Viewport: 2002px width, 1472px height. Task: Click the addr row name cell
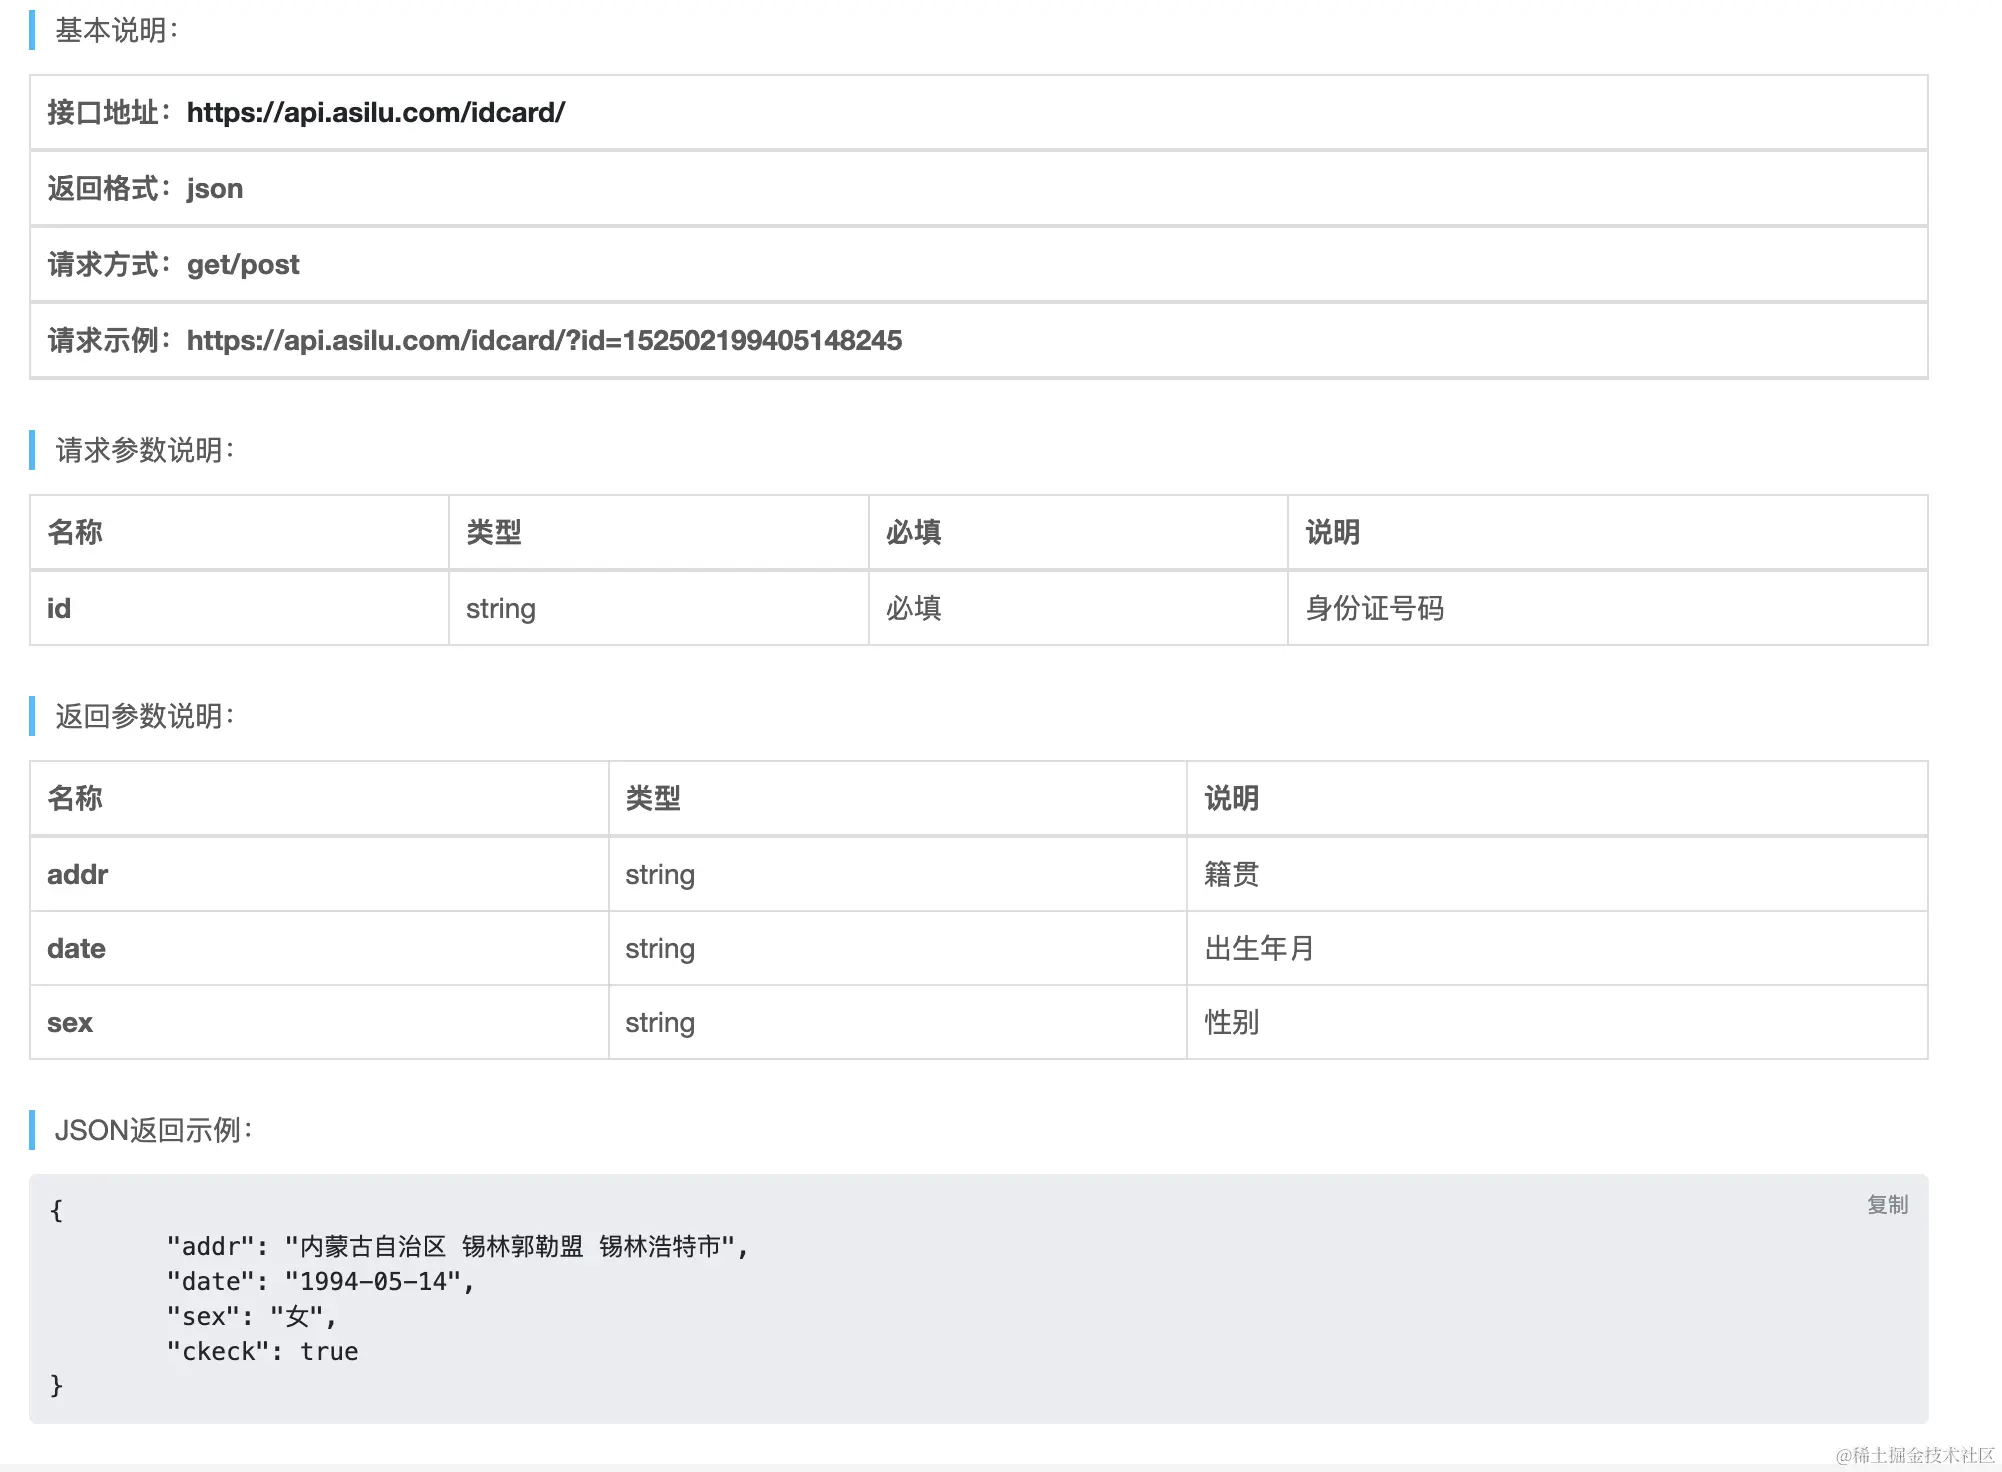(77, 875)
